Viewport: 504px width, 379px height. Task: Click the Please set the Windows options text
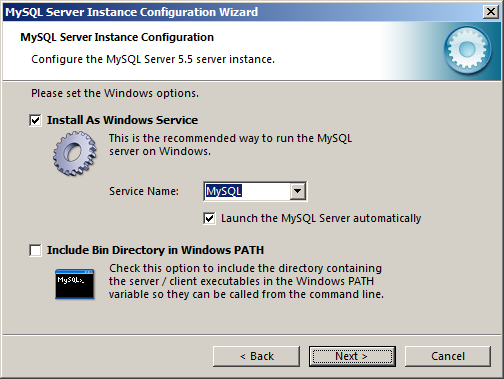(x=115, y=93)
